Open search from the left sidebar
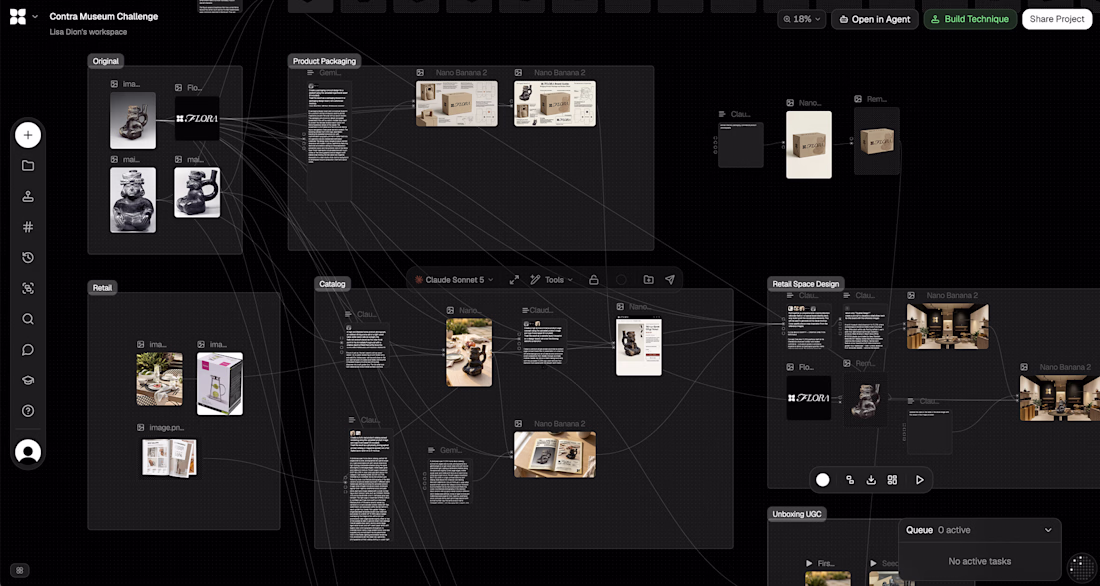Viewport: 1100px width, 586px height. tap(28, 319)
